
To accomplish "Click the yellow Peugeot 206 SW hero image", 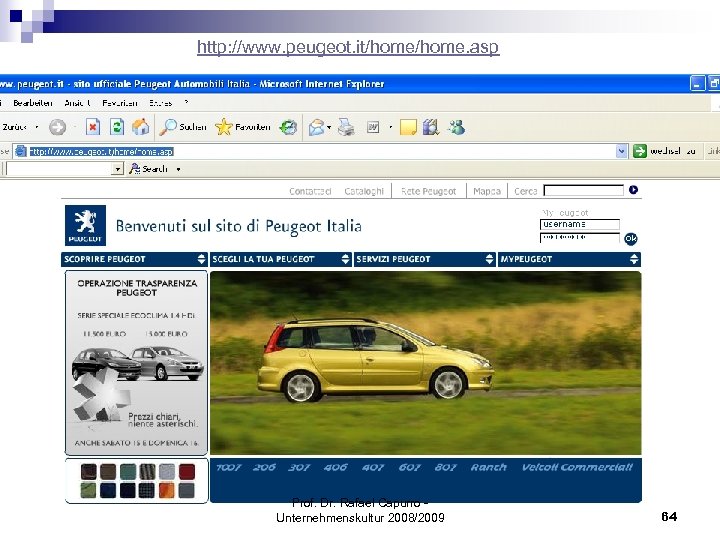I will 426,363.
